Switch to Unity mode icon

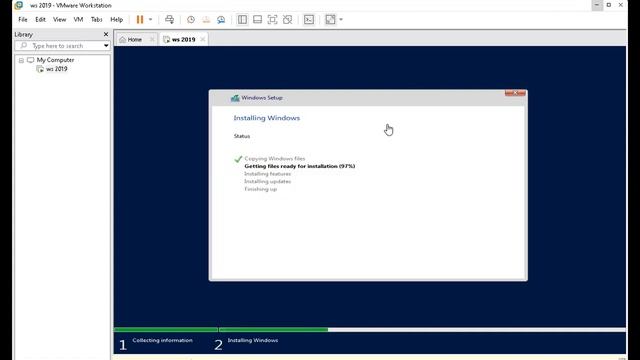tap(287, 19)
